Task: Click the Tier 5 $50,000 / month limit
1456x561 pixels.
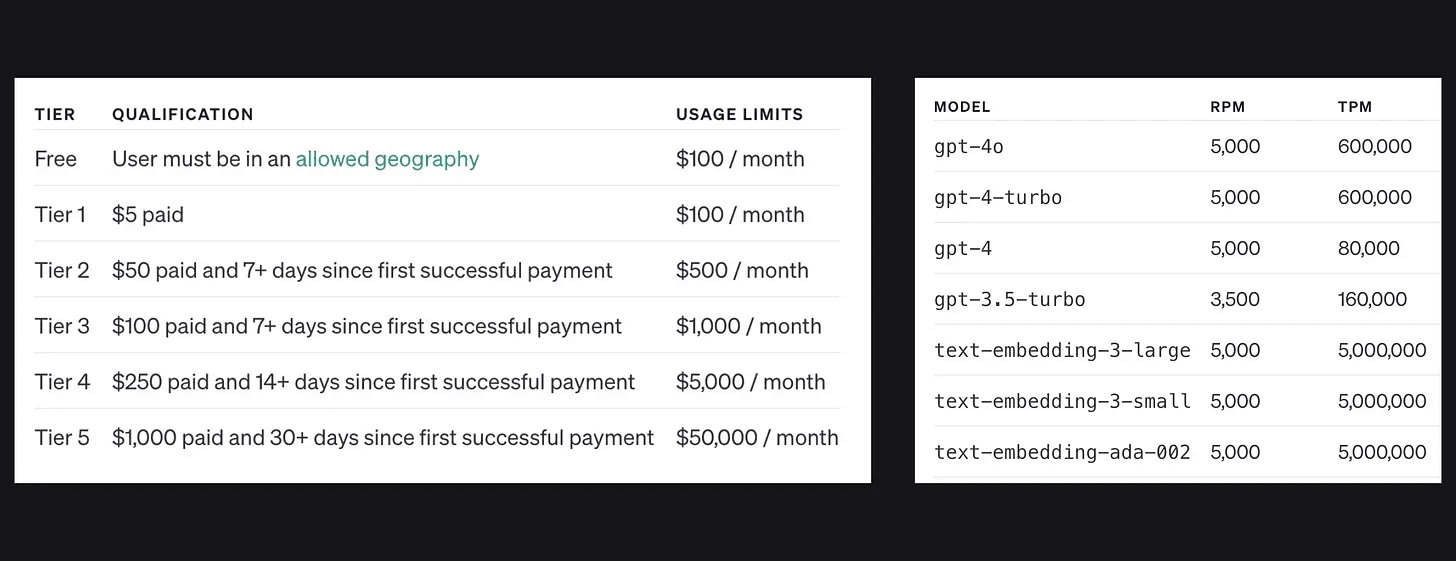Action: pos(757,438)
